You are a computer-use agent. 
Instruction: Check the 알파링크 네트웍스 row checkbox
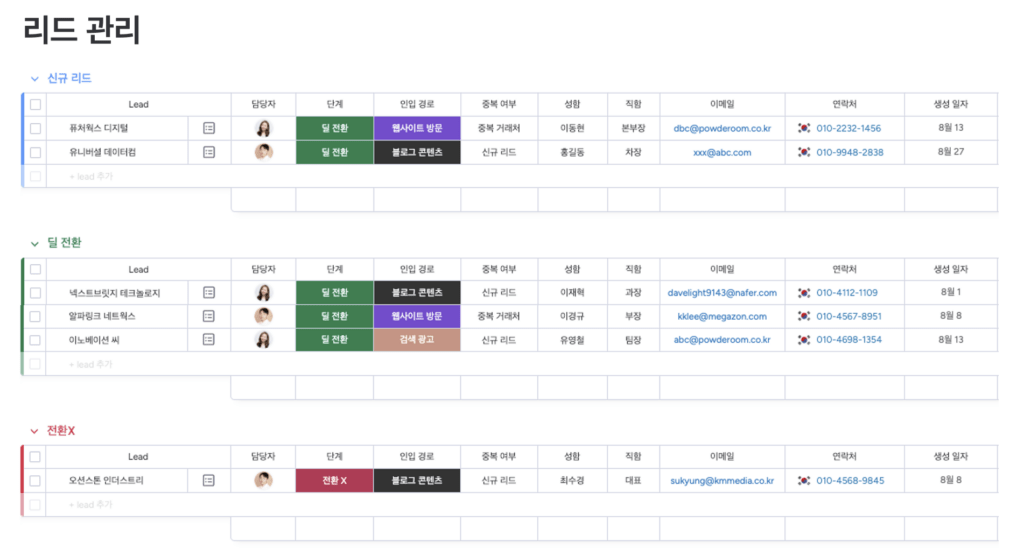click(x=35, y=317)
